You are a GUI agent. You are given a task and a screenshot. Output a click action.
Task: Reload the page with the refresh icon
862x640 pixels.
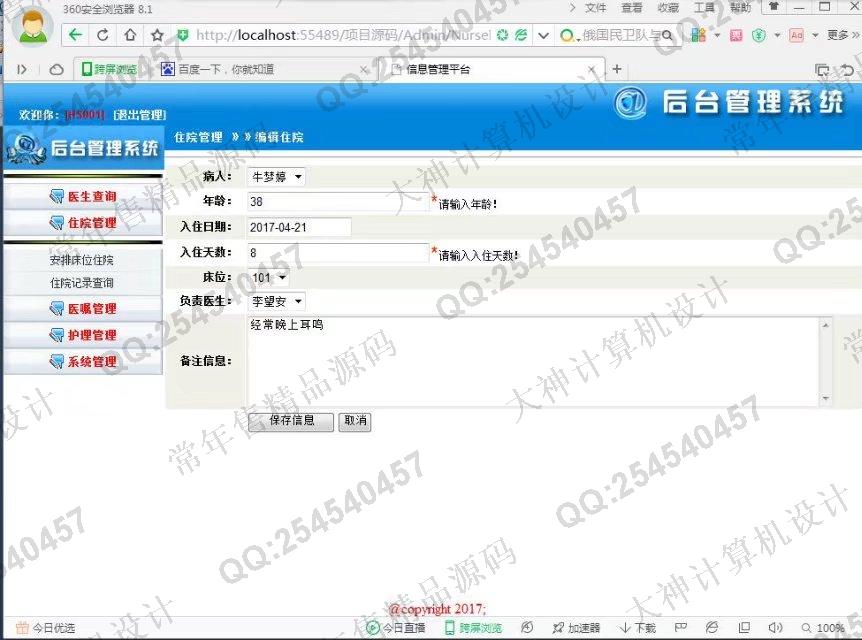(103, 35)
